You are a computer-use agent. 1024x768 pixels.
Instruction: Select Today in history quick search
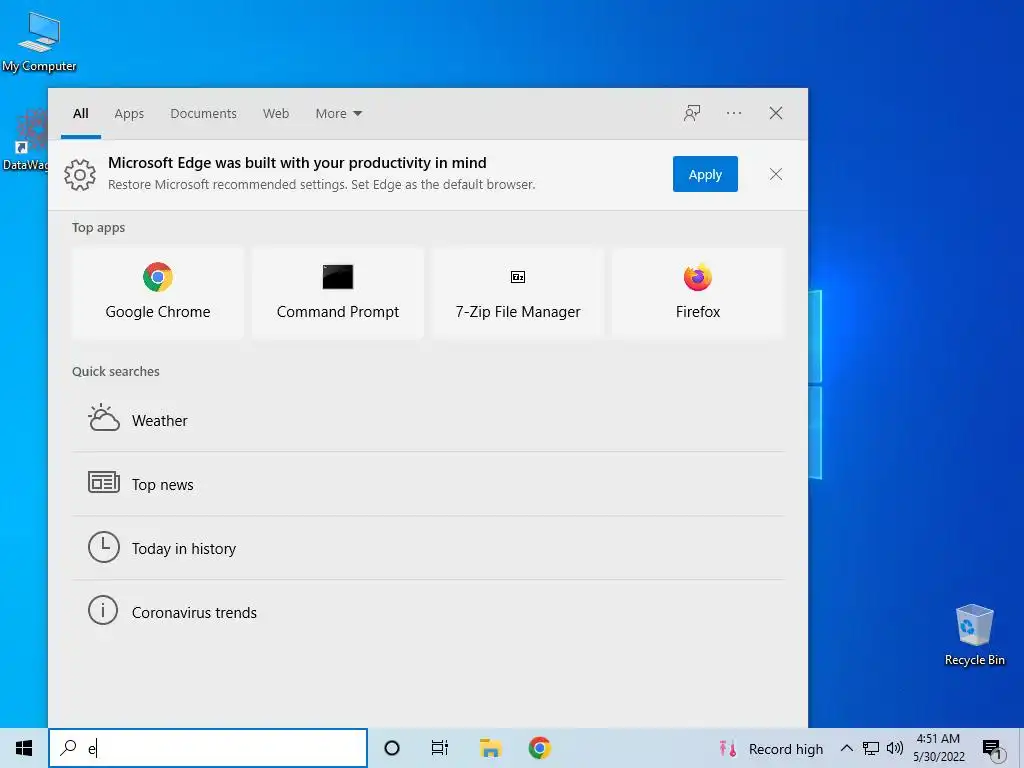click(428, 548)
